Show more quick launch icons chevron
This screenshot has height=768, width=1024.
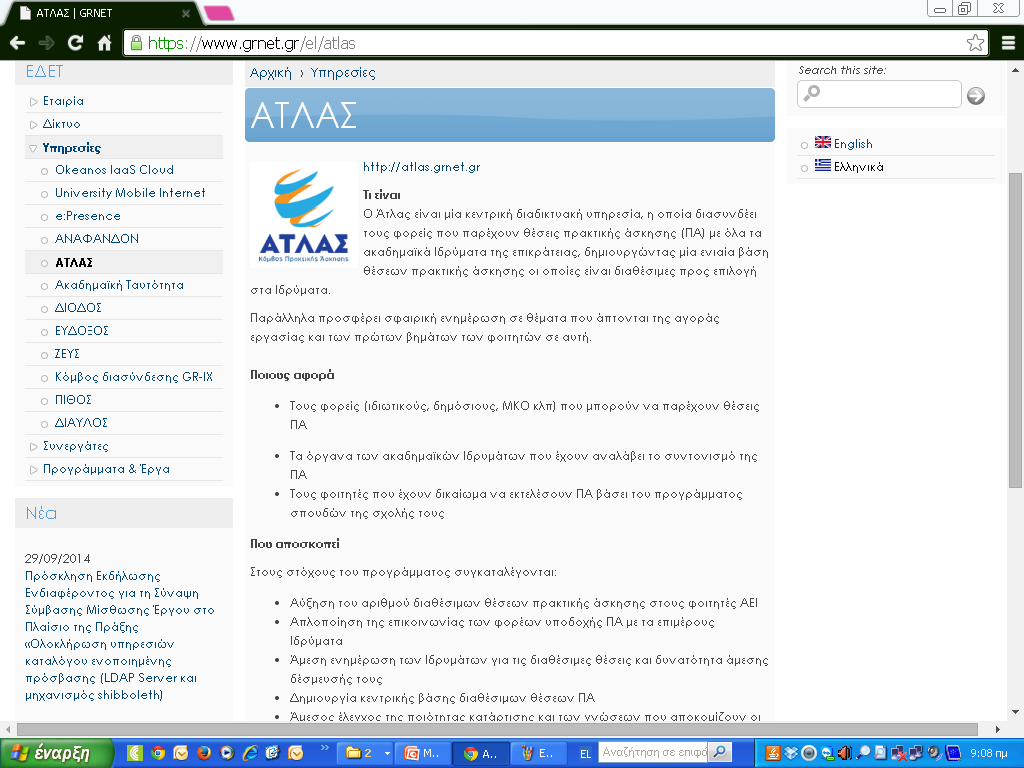click(325, 748)
